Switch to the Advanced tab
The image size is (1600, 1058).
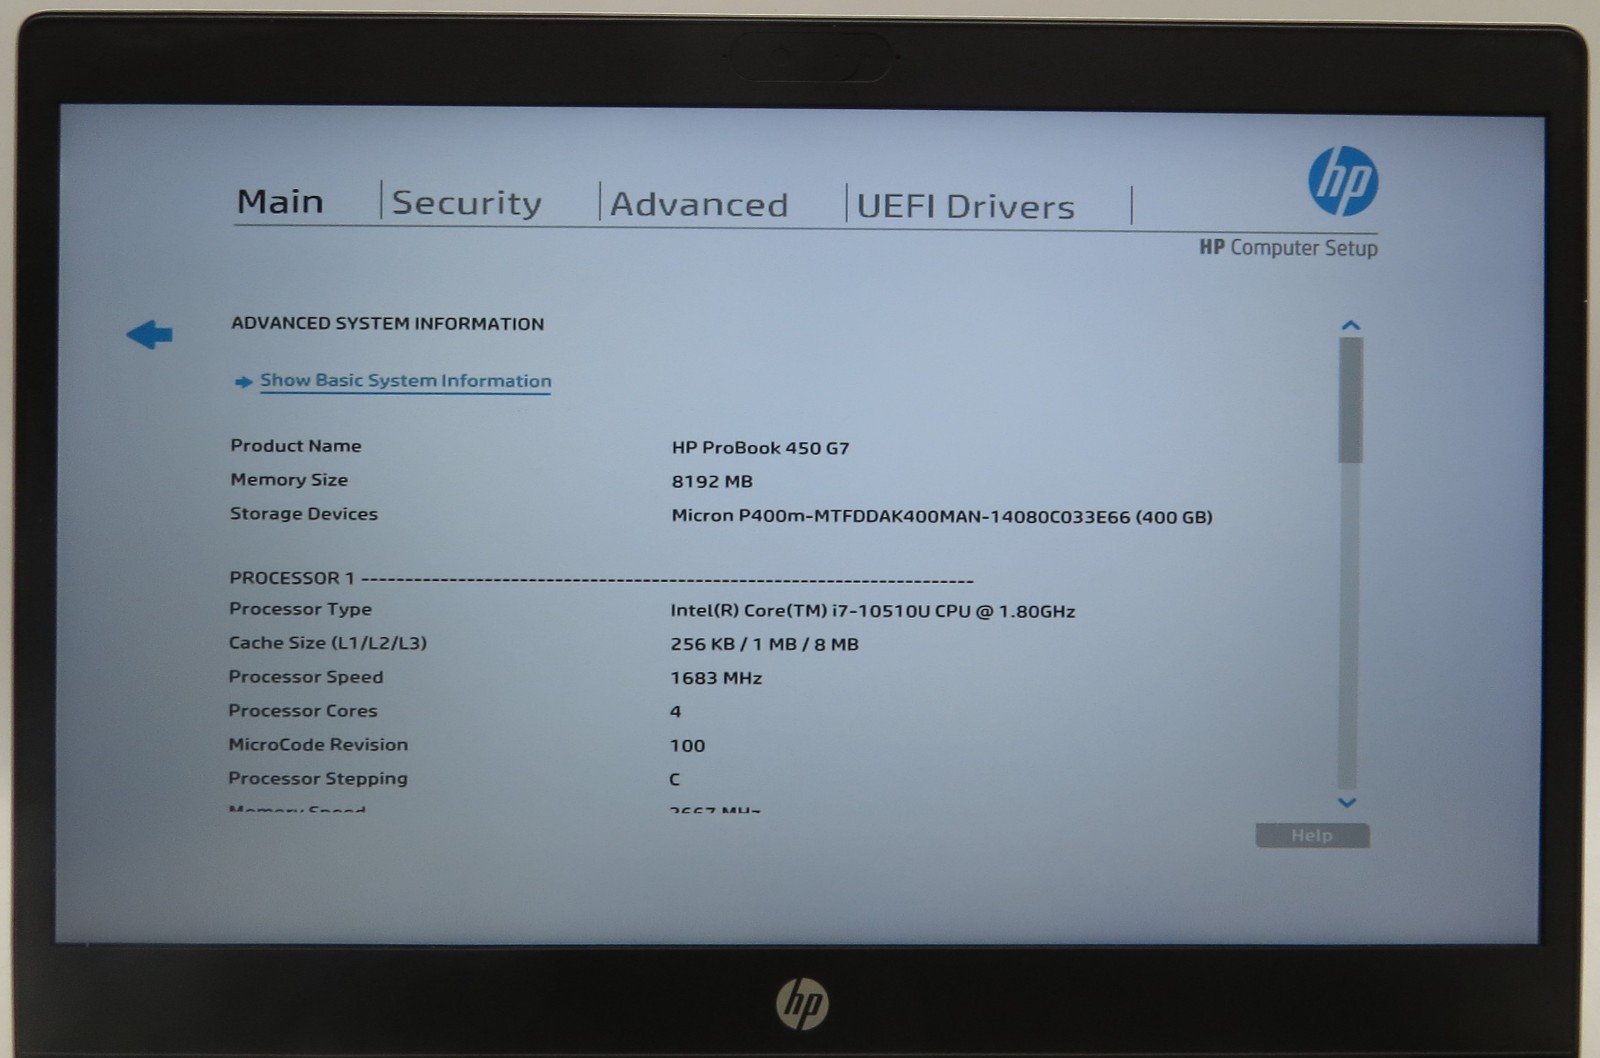(699, 205)
